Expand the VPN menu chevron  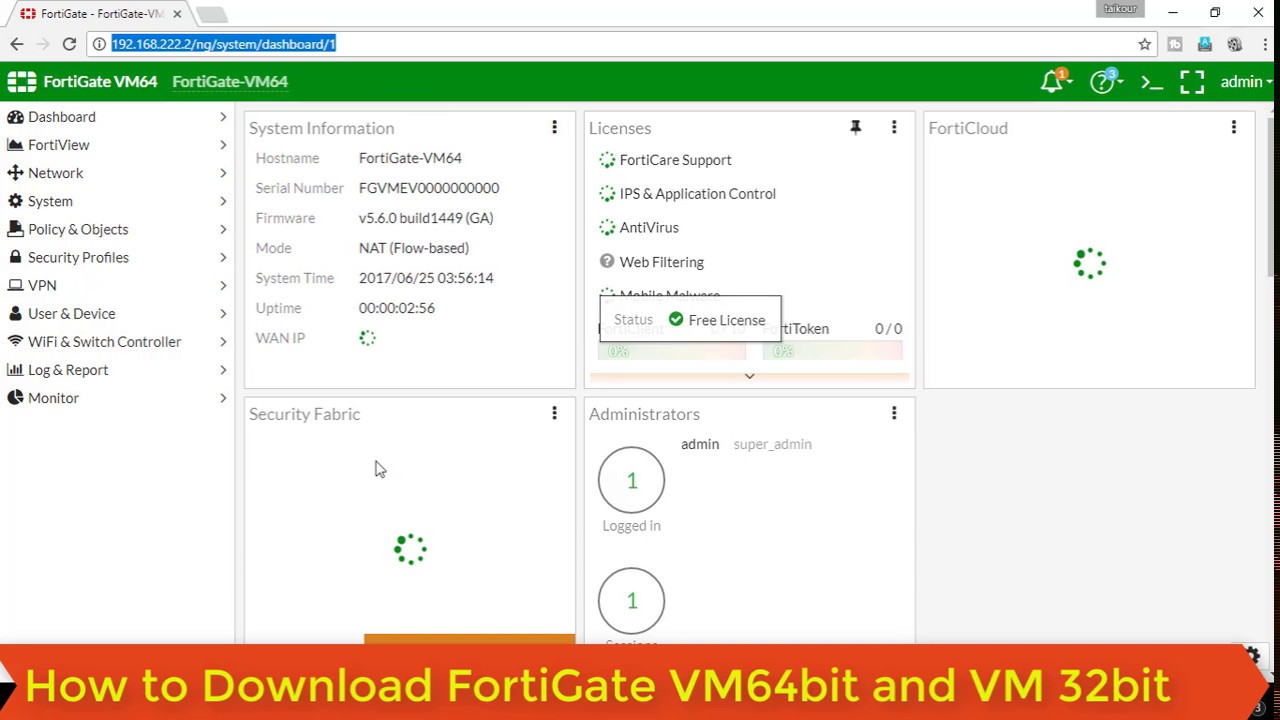pyautogui.click(x=223, y=285)
